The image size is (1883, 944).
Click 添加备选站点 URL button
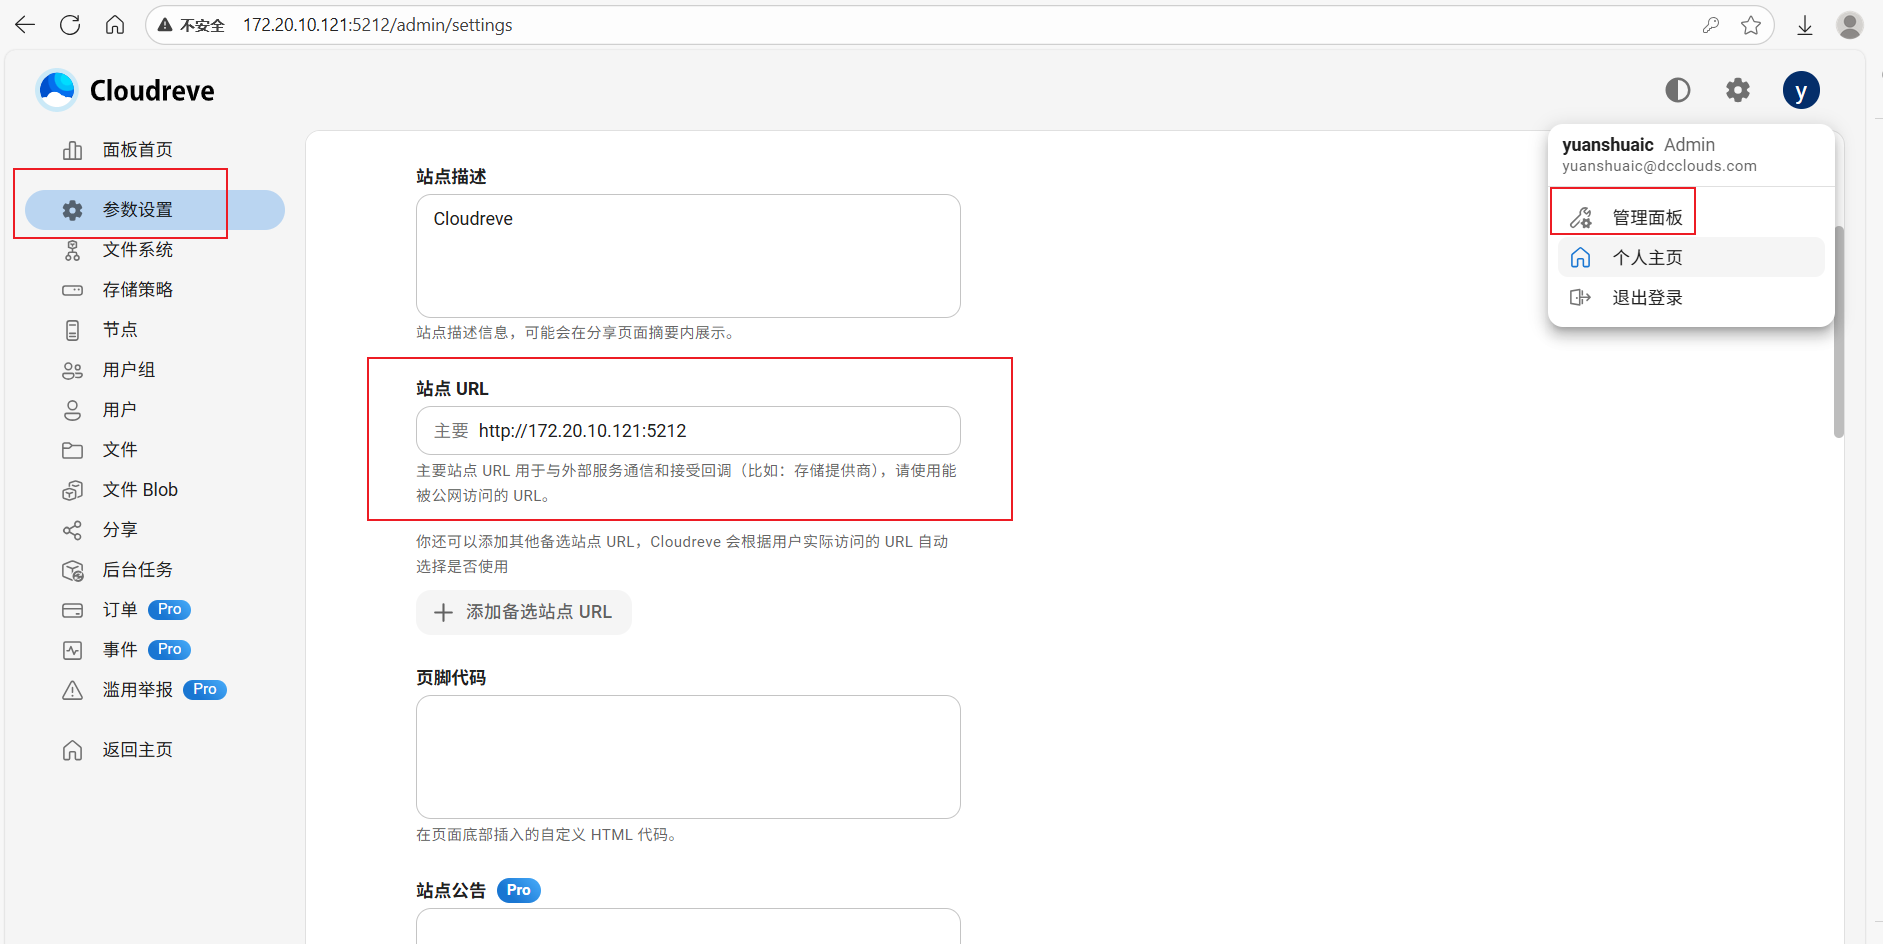tap(524, 612)
